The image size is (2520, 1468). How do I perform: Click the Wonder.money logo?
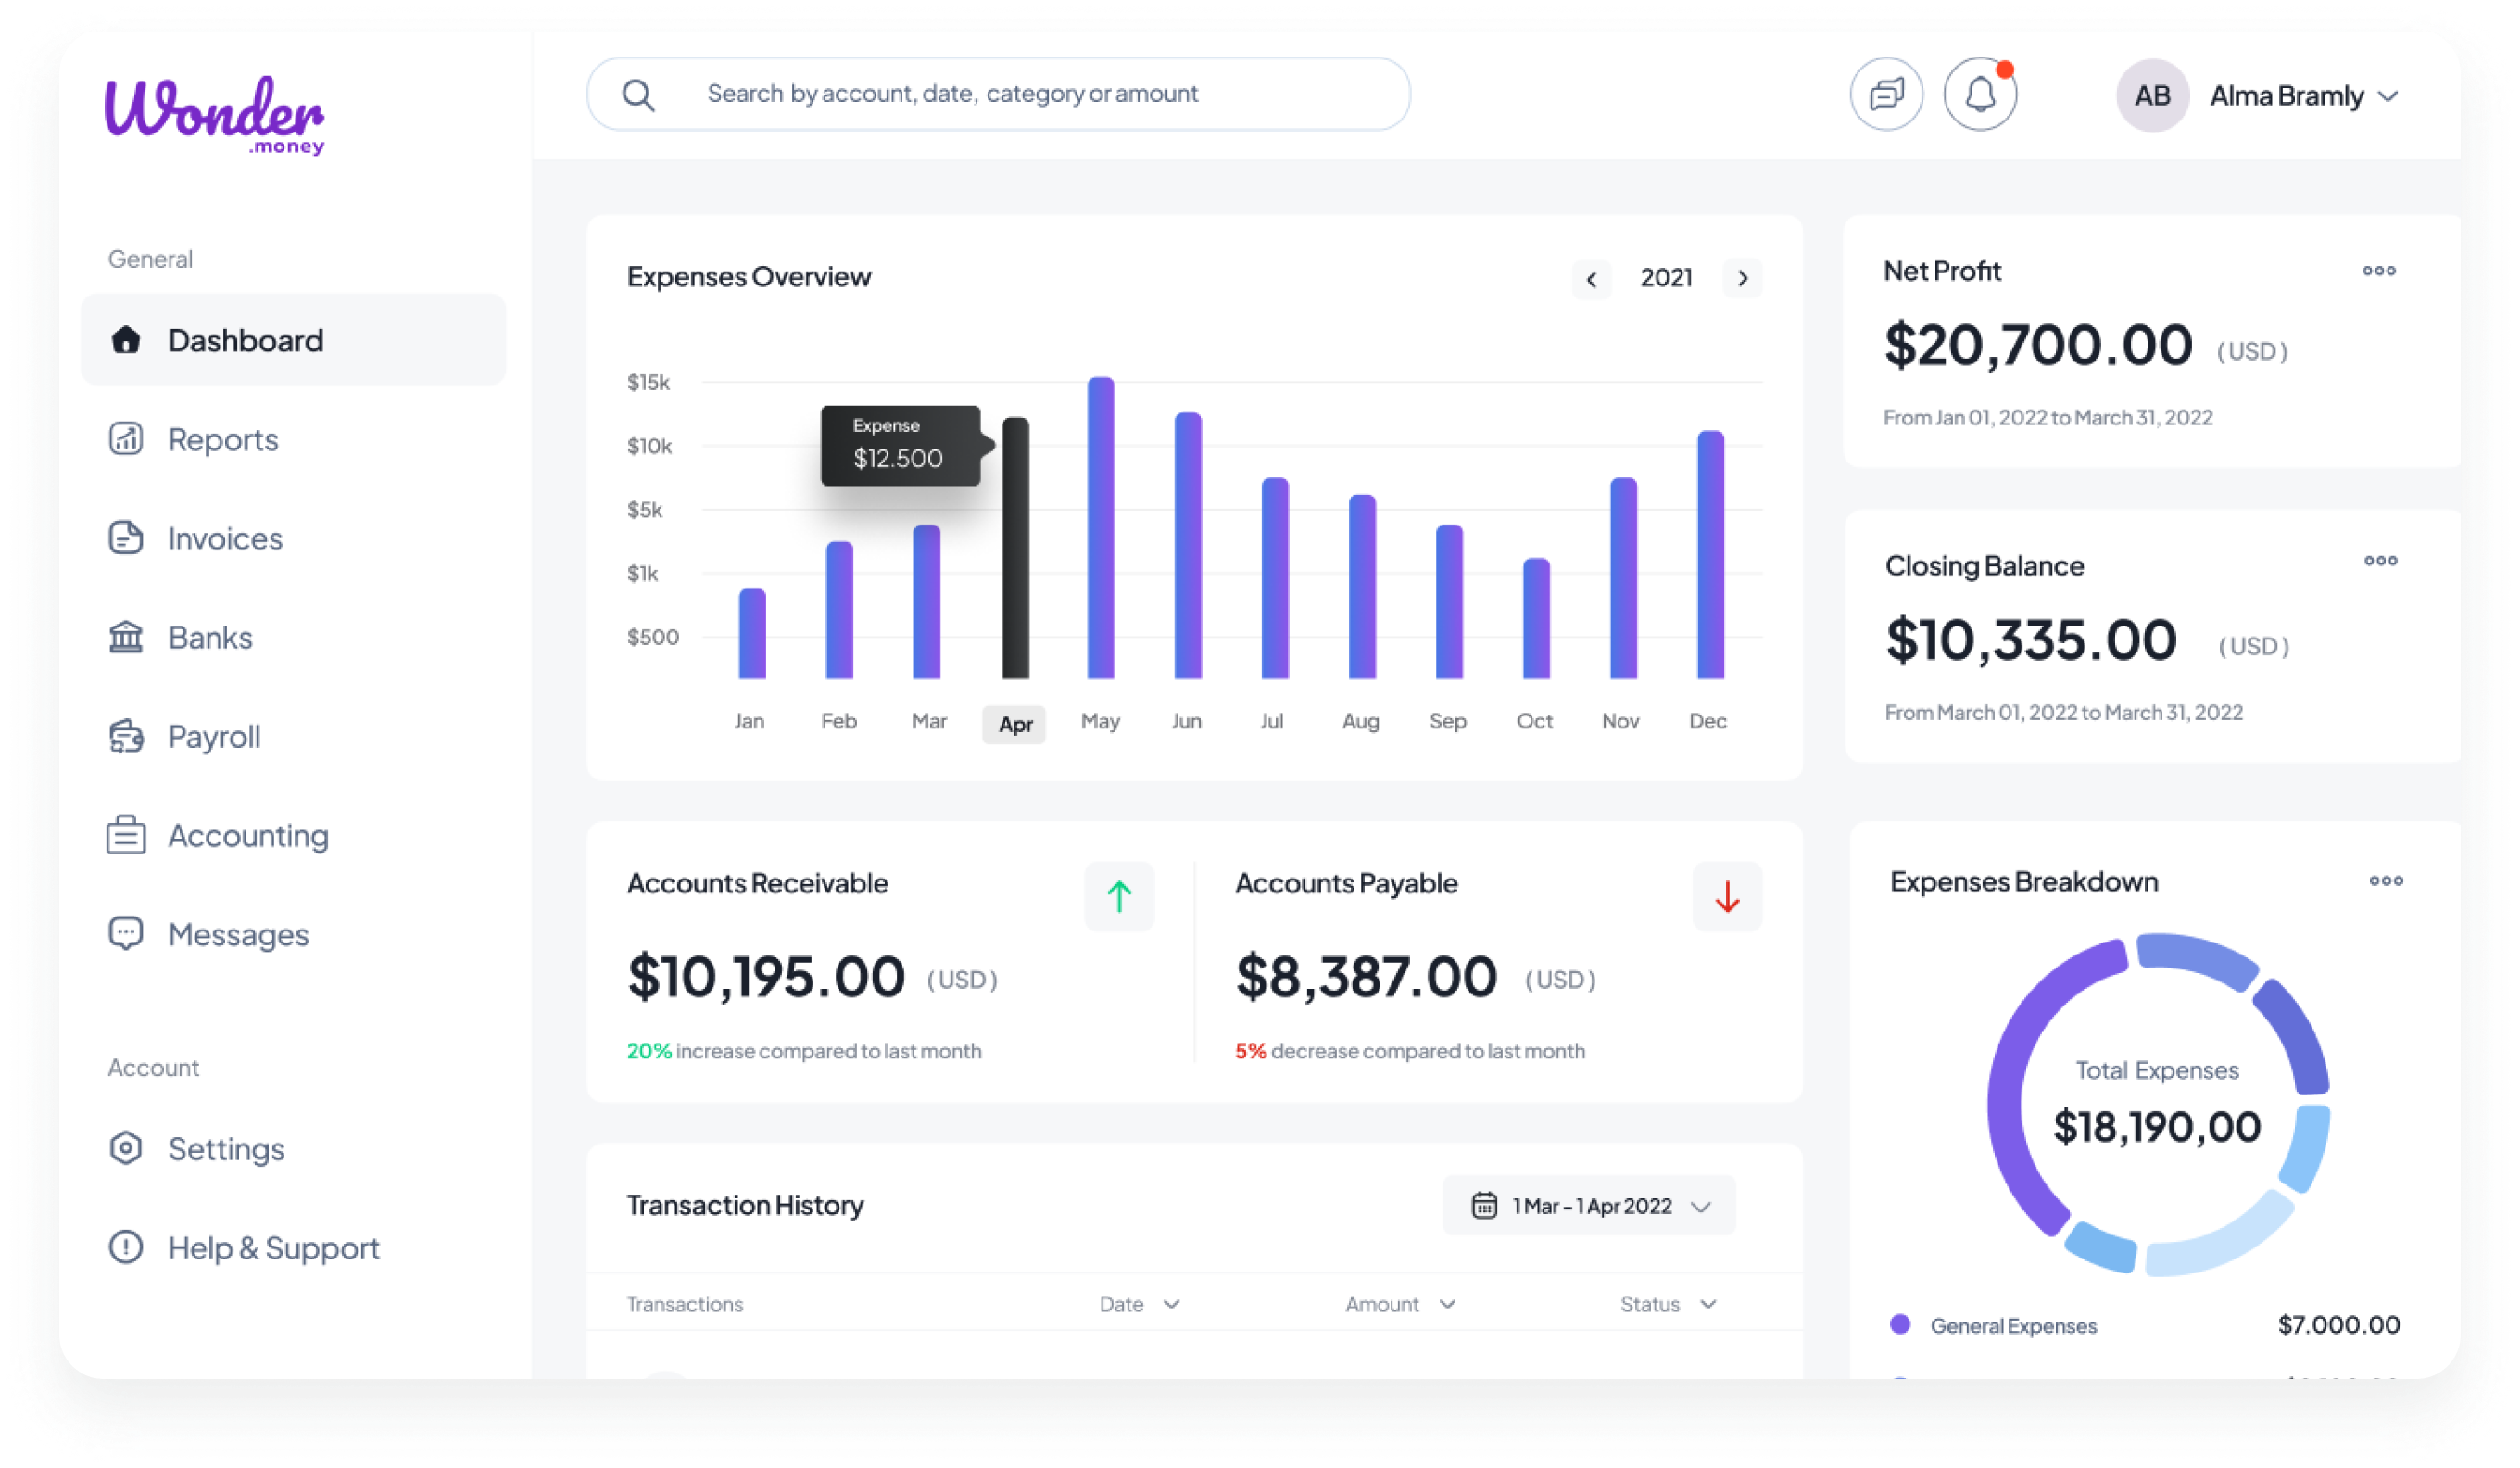[214, 116]
